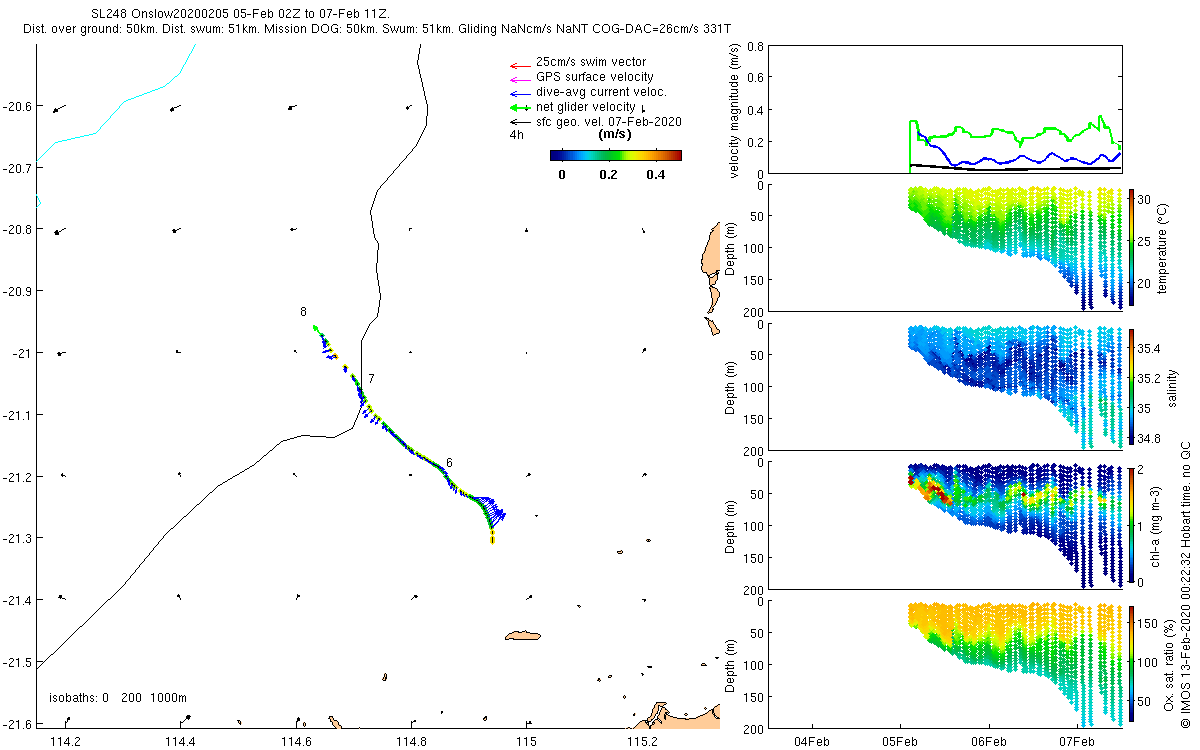Click the '06Feb' date tick label

point(989,741)
